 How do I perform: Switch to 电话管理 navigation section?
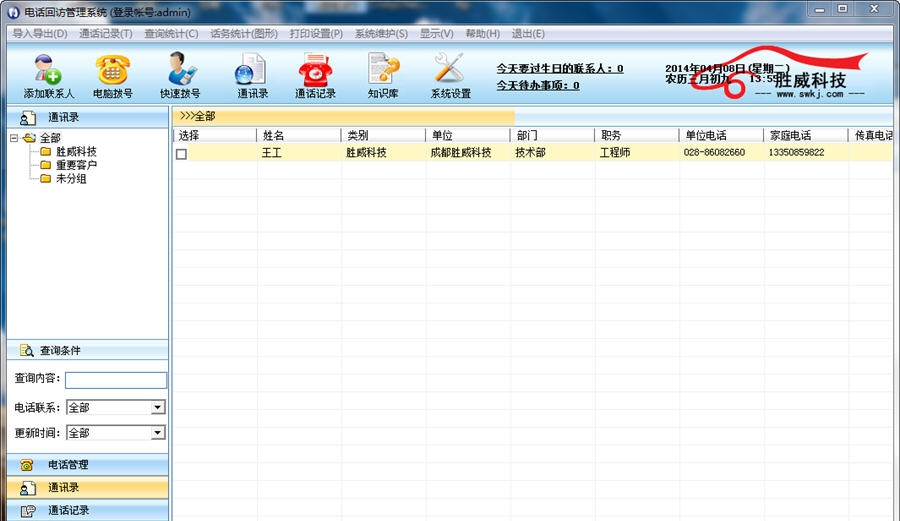[x=87, y=465]
